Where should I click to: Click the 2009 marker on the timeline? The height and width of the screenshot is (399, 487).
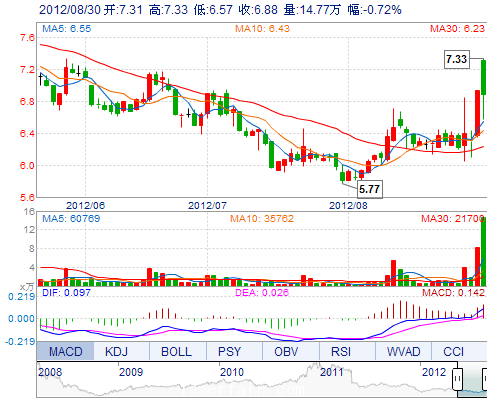coord(131,372)
